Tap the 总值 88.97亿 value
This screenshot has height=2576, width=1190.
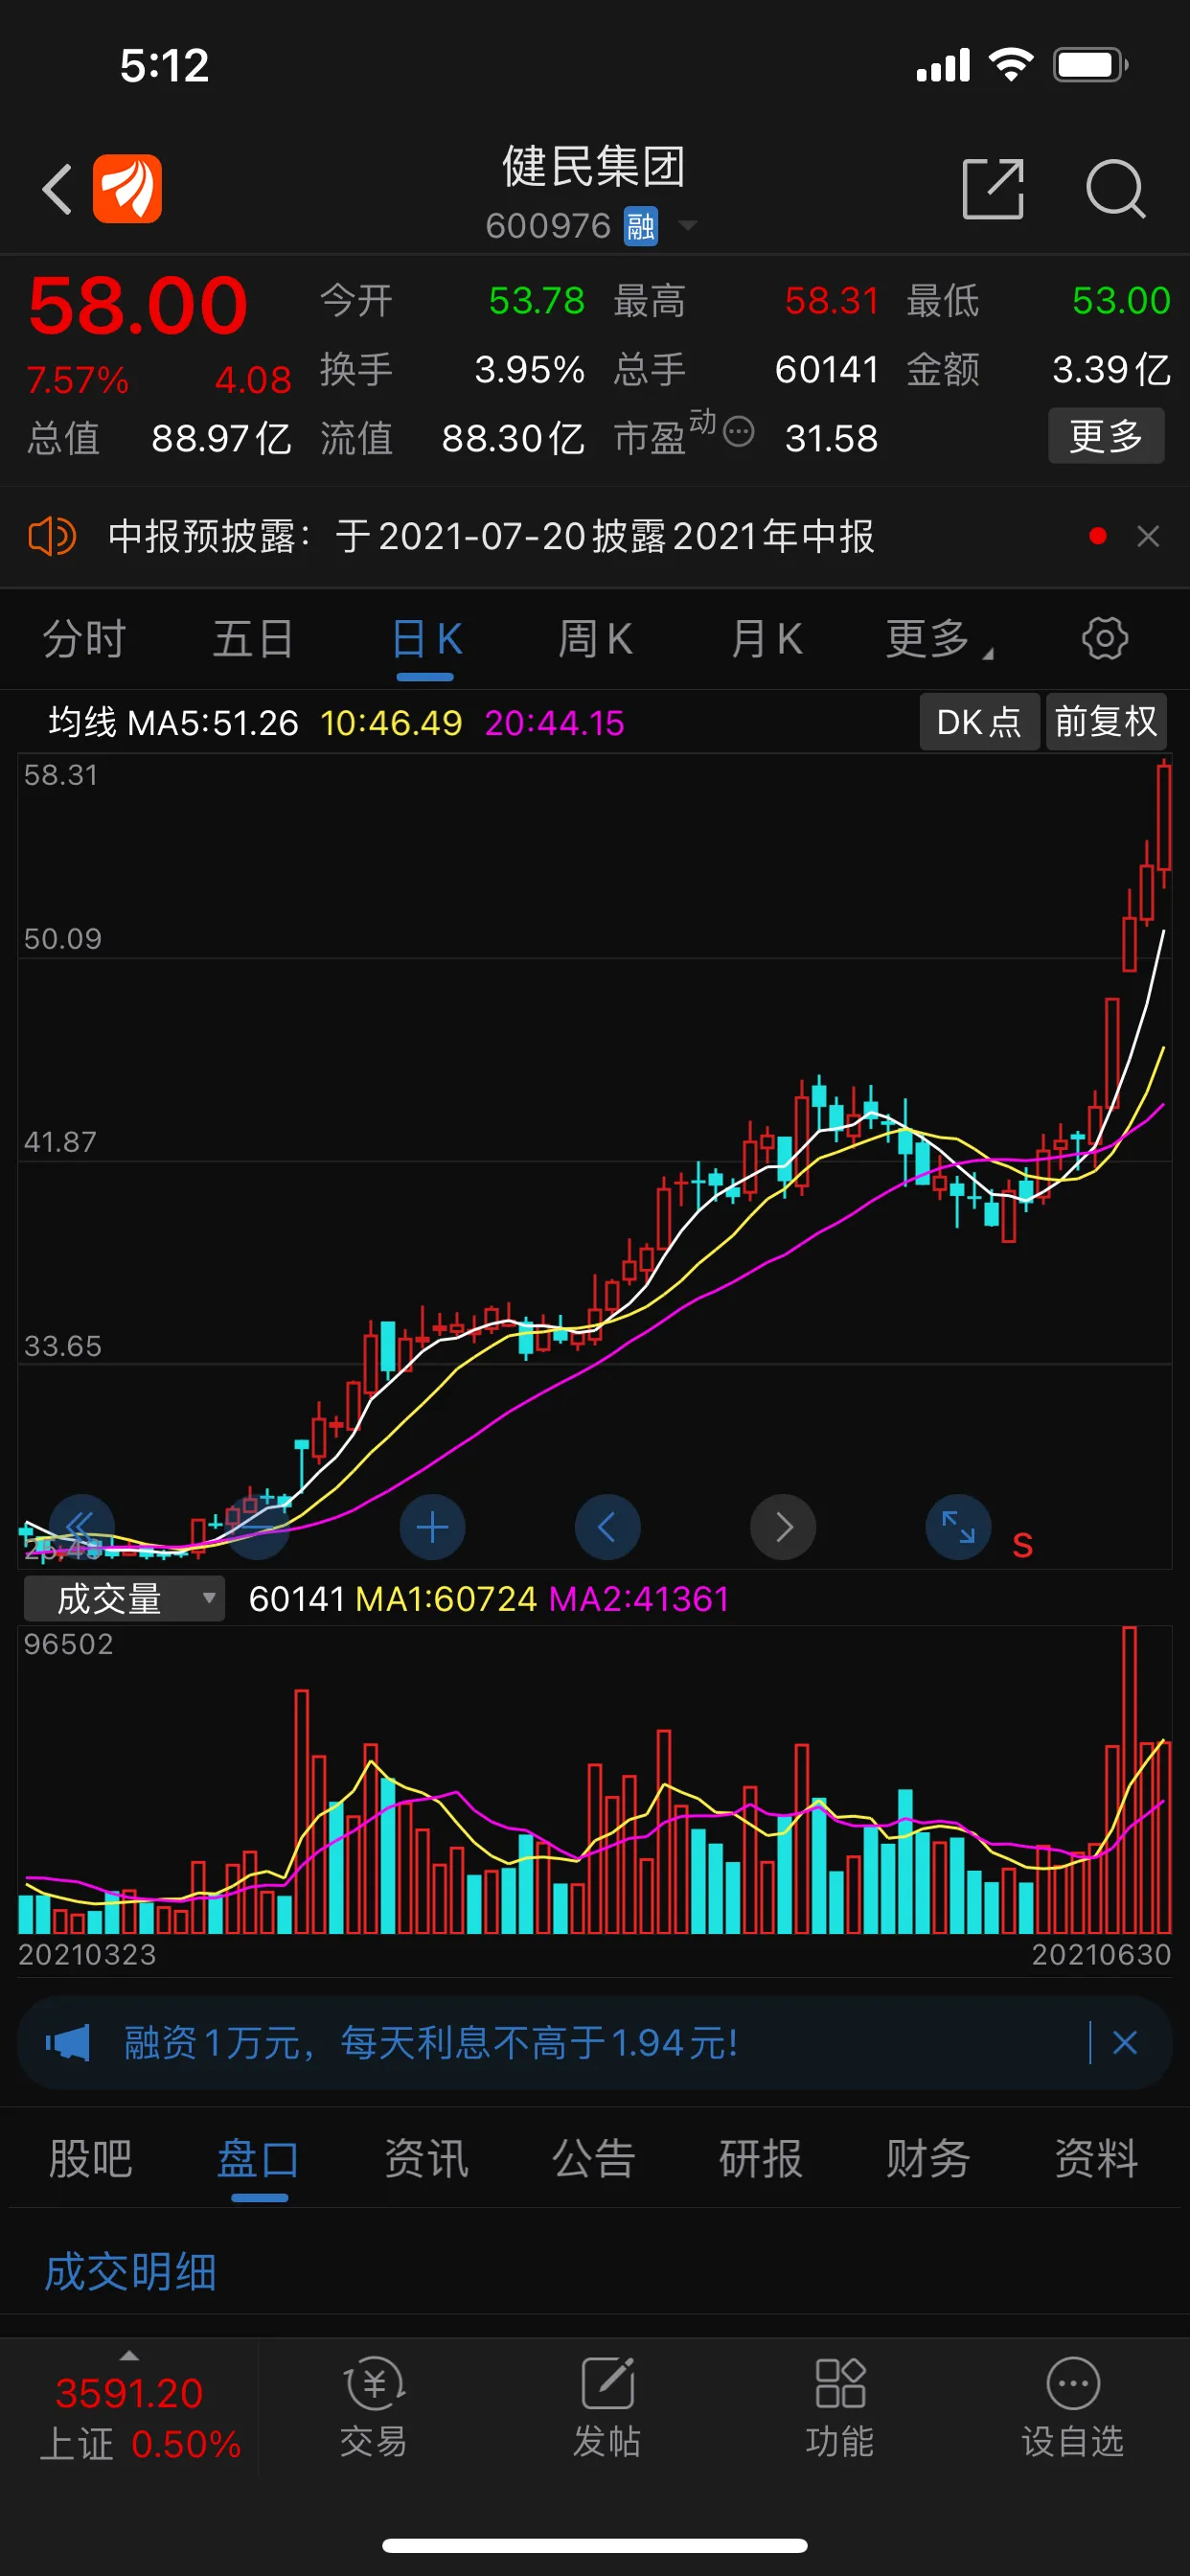pyautogui.click(x=221, y=438)
